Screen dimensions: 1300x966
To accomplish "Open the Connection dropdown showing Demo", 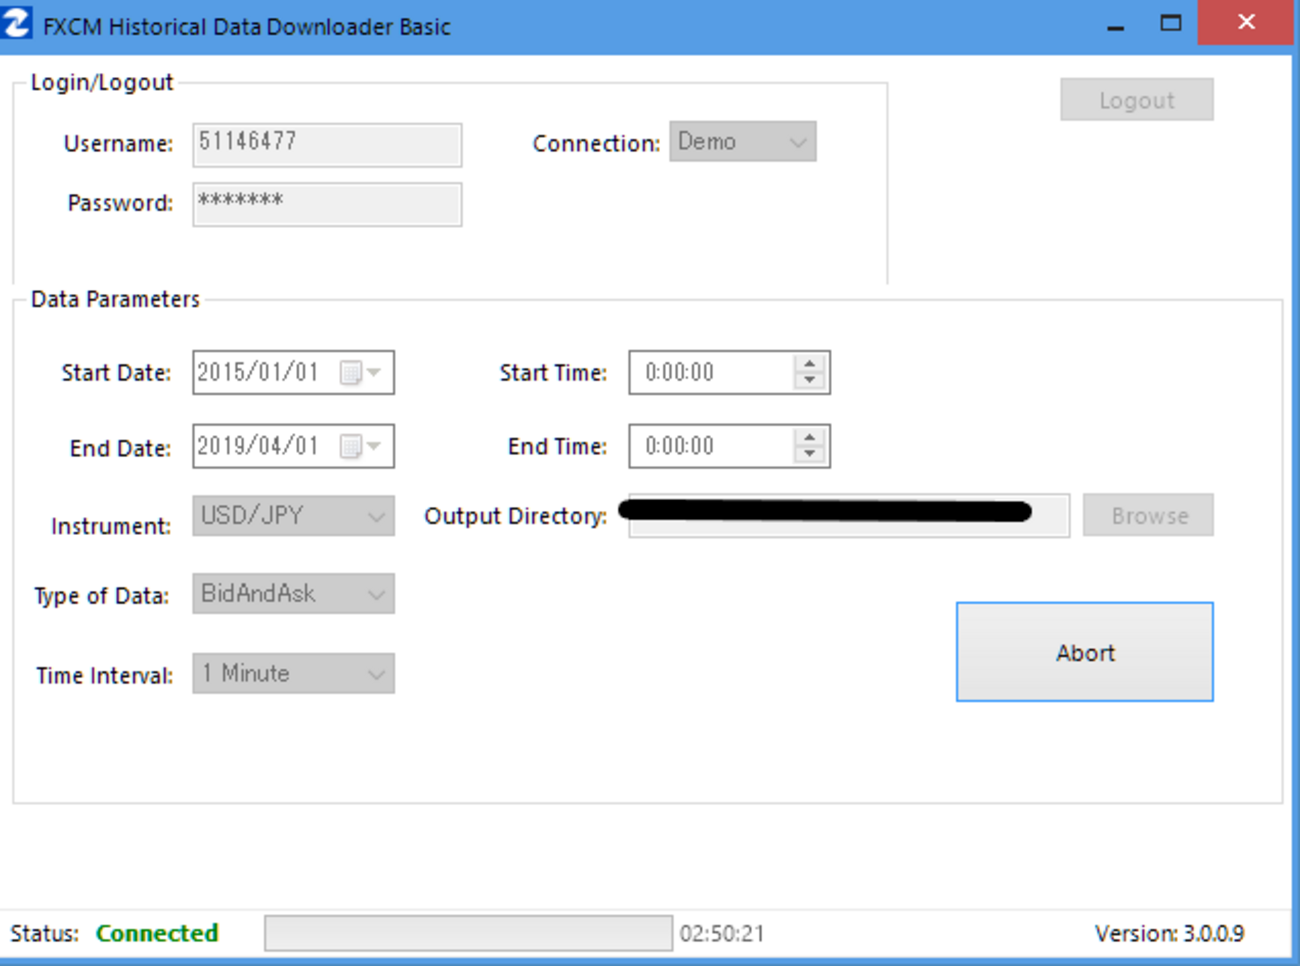I will click(743, 142).
